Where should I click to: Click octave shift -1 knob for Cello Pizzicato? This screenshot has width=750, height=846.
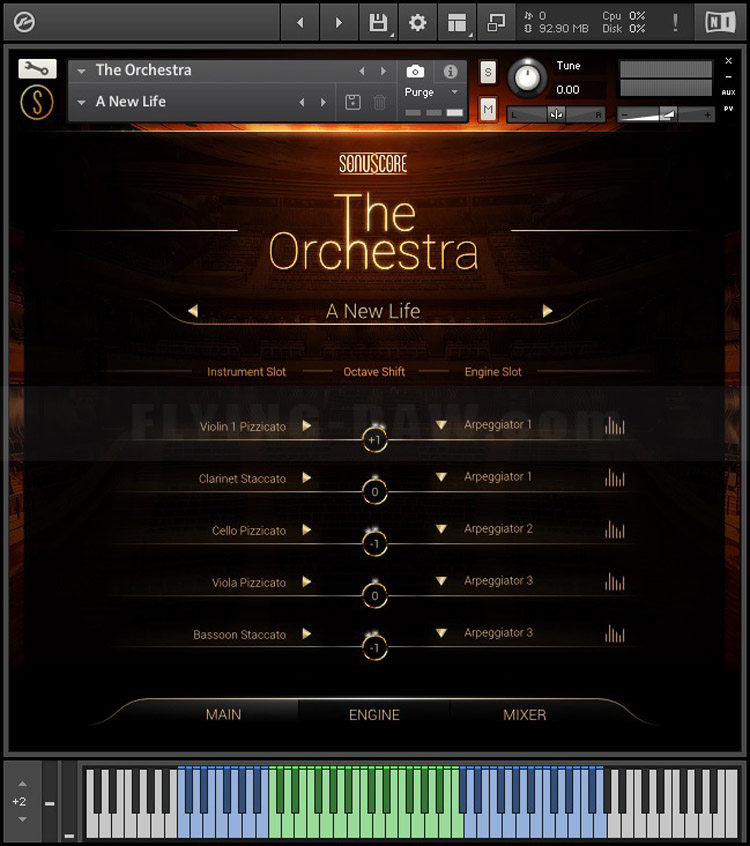pyautogui.click(x=374, y=543)
